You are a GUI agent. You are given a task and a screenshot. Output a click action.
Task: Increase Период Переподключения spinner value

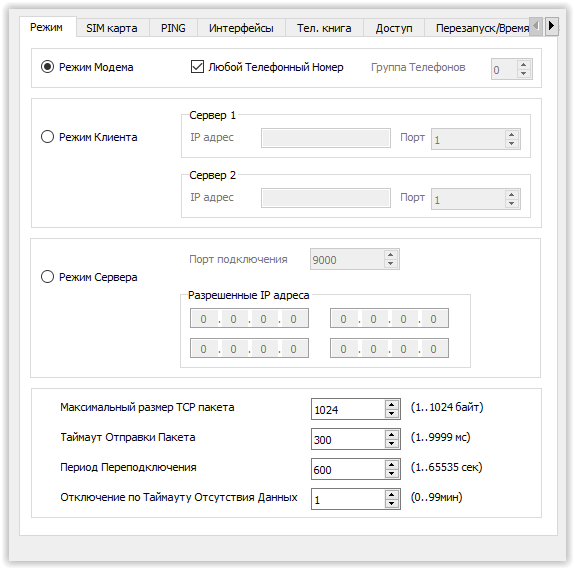point(391,465)
